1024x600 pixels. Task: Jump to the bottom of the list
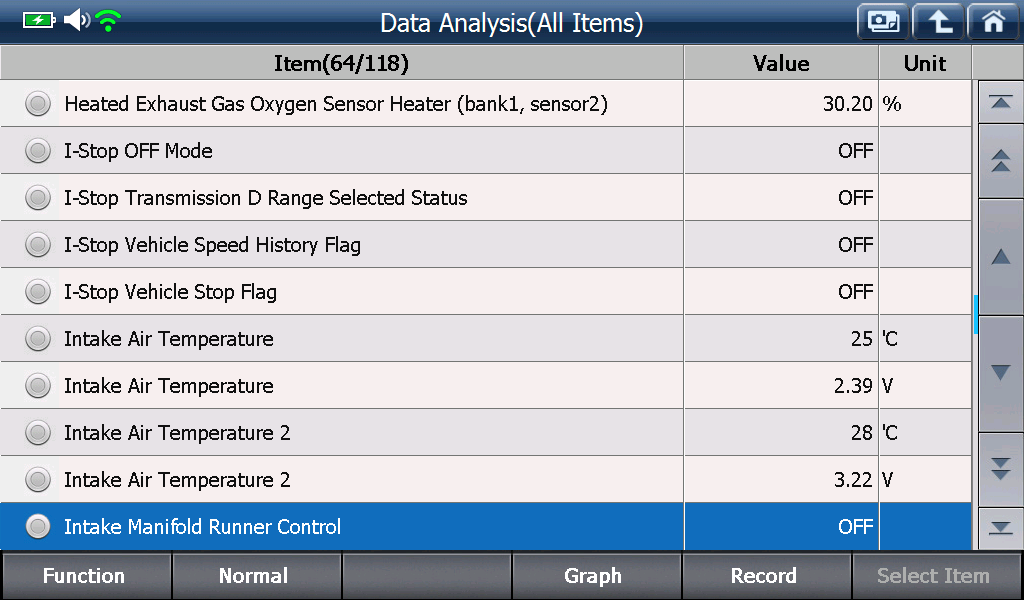tap(1000, 528)
